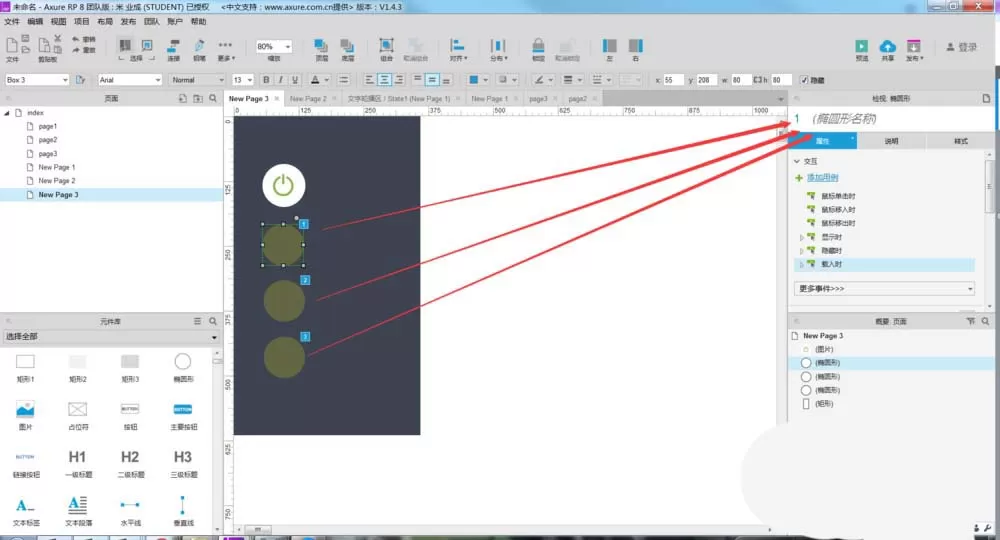Align text to top
This screenshot has height=540, width=1000.
(417, 80)
